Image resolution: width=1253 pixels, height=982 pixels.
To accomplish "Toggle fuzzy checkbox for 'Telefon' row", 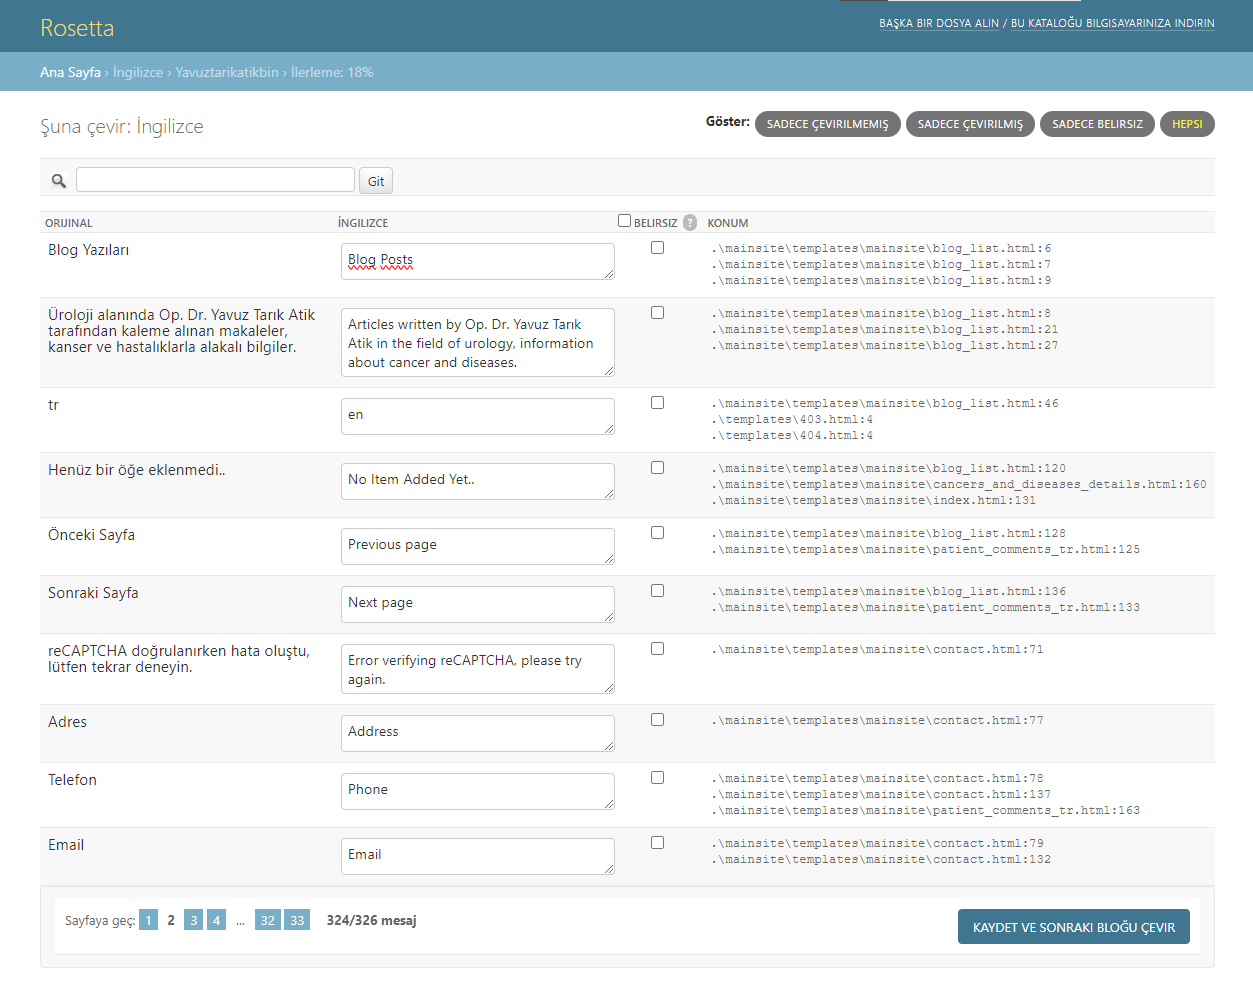I will point(657,777).
